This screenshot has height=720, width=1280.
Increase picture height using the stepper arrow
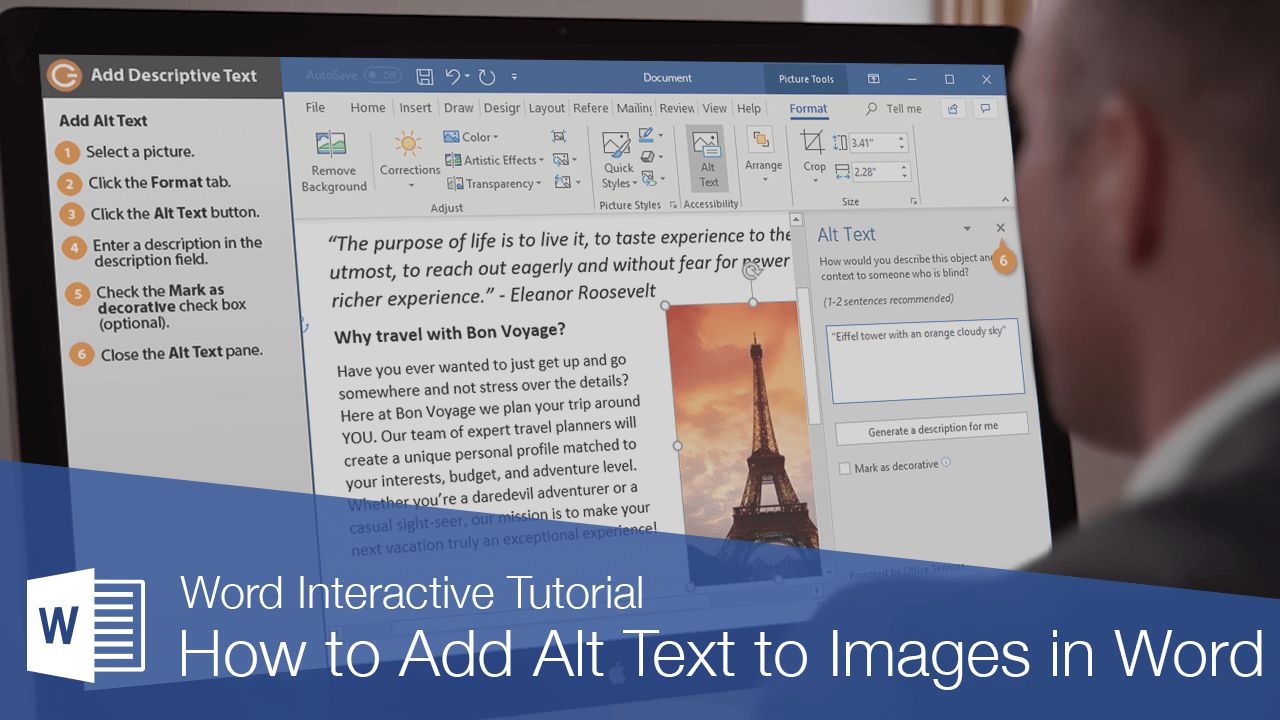(901, 137)
